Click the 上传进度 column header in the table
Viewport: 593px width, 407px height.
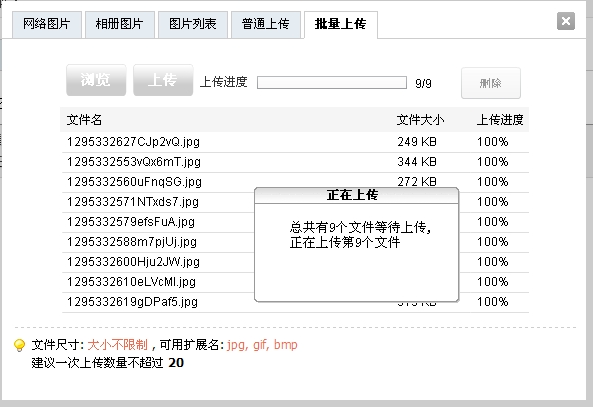[500, 120]
